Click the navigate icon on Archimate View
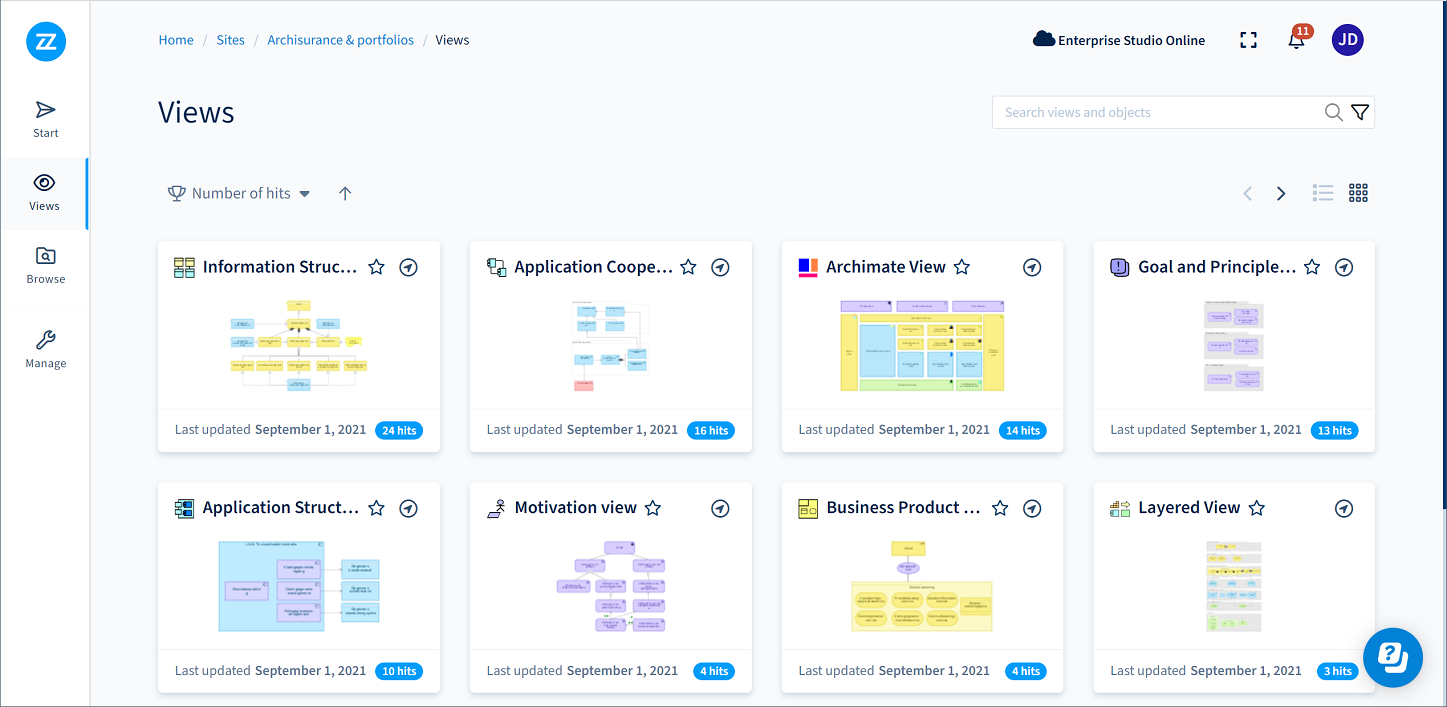This screenshot has height=707, width=1447. (1032, 267)
